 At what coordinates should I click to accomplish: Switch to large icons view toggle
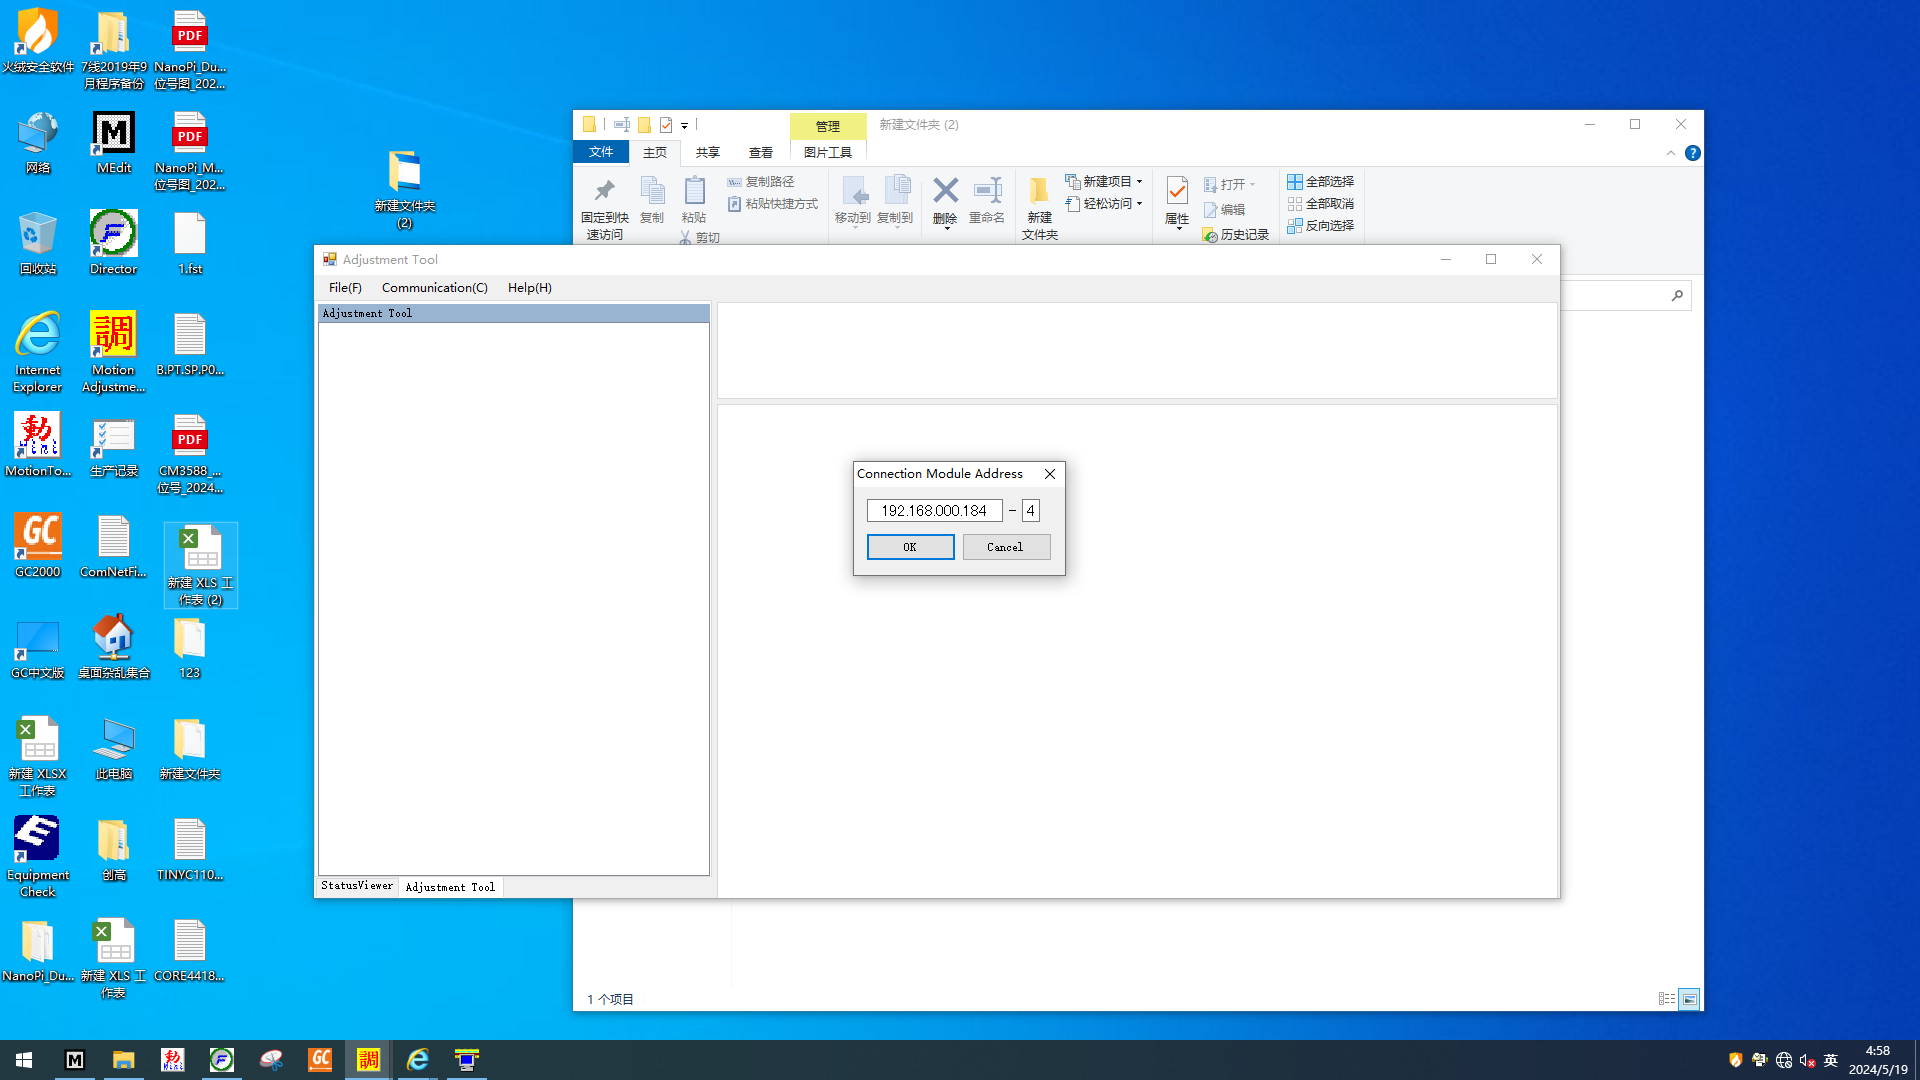(1689, 999)
